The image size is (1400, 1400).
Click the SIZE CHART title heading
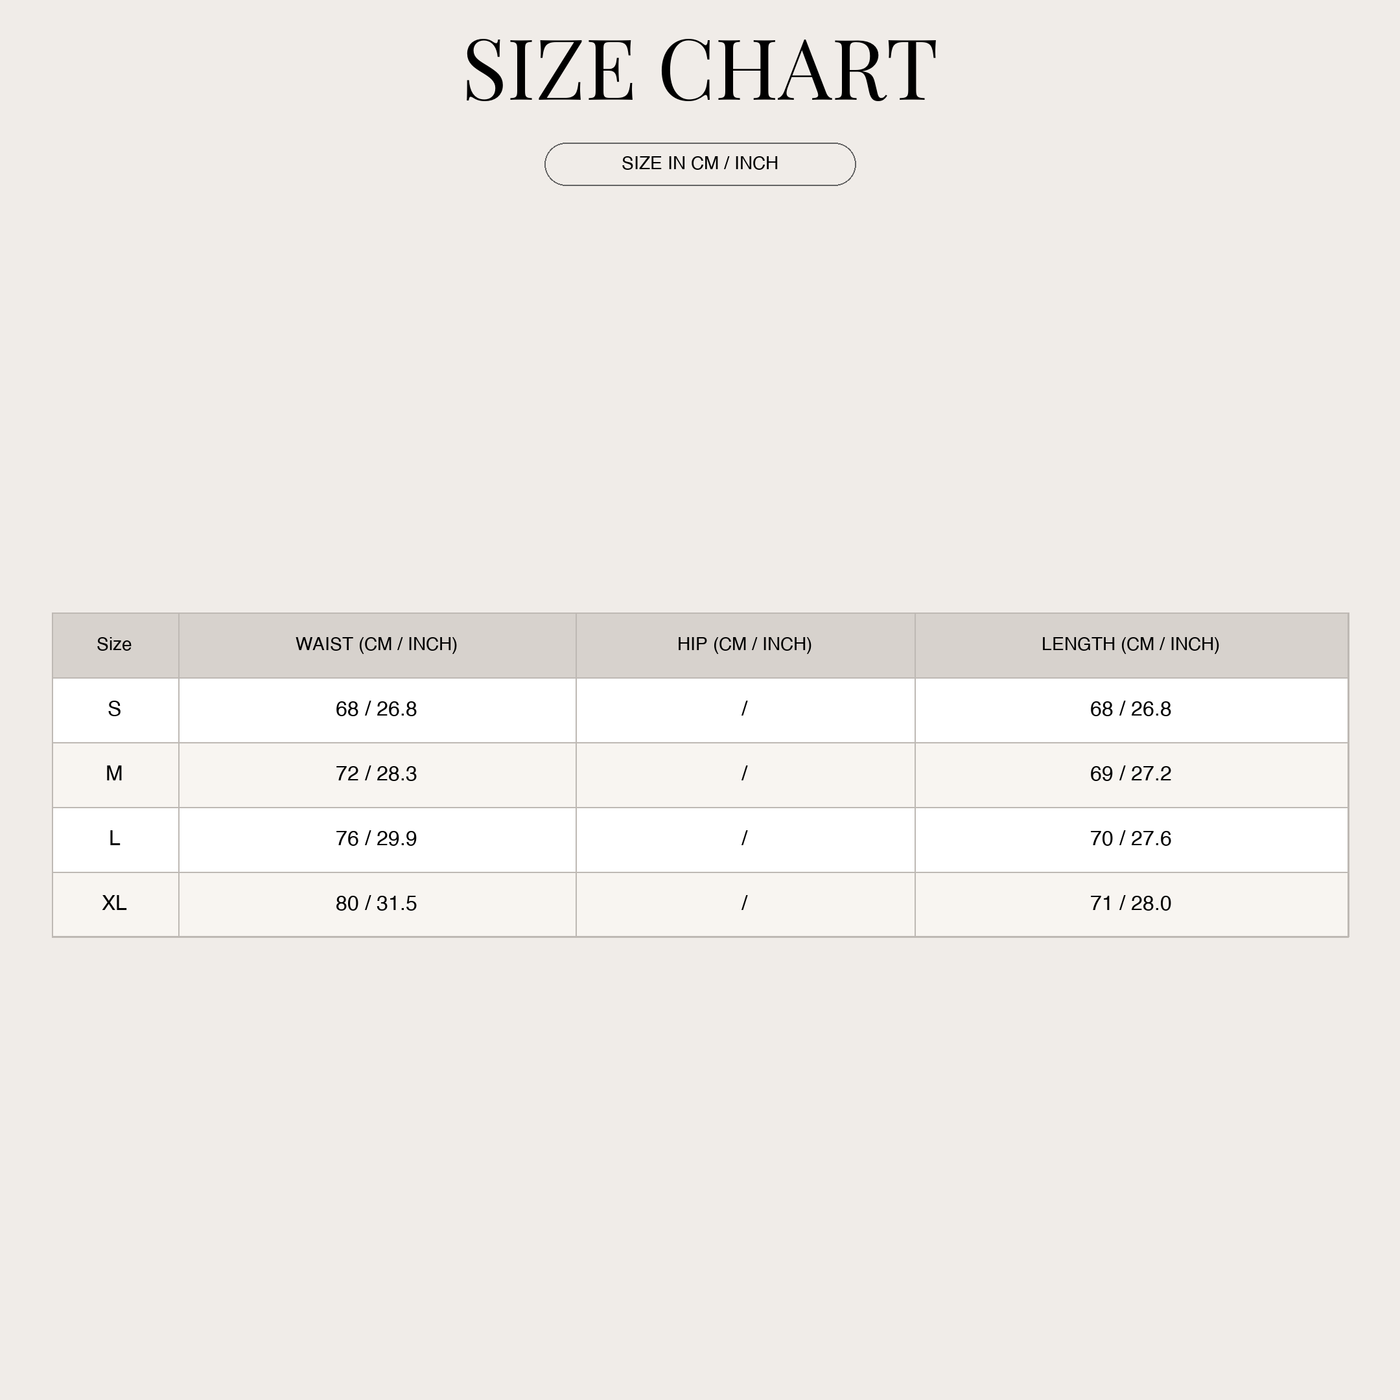click(700, 70)
